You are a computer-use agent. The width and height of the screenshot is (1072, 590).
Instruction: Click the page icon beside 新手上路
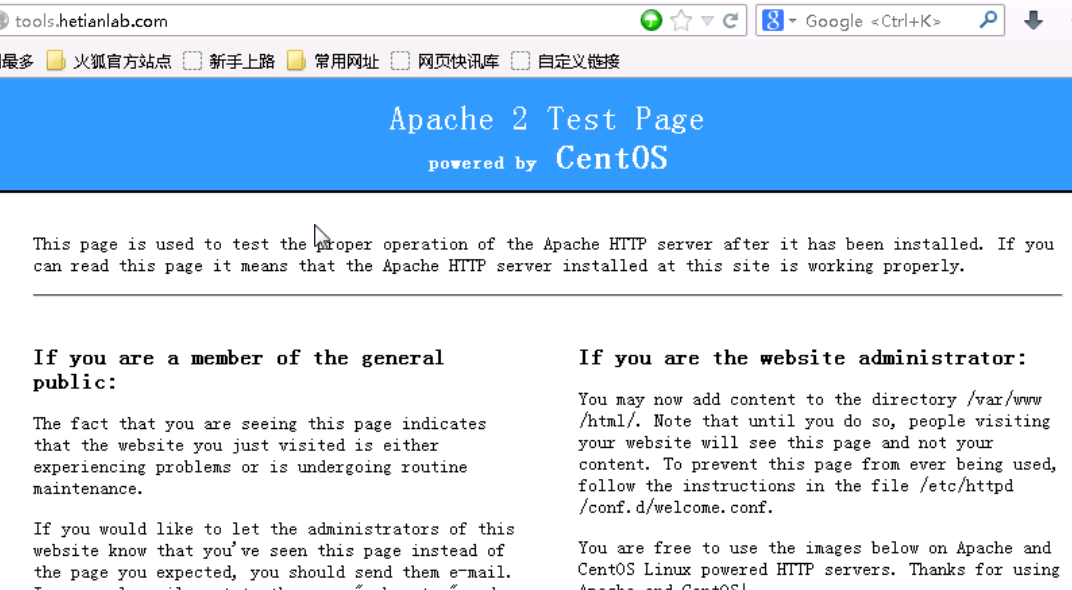coord(192,62)
